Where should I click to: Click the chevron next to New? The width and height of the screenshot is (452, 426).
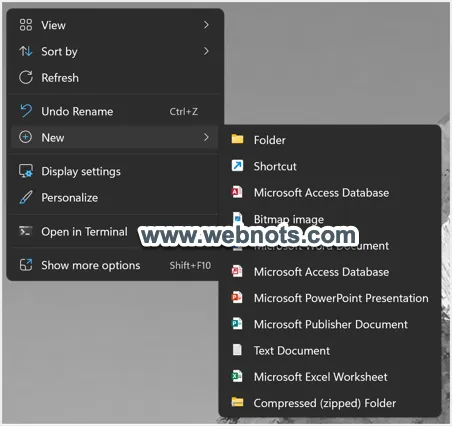(x=206, y=137)
